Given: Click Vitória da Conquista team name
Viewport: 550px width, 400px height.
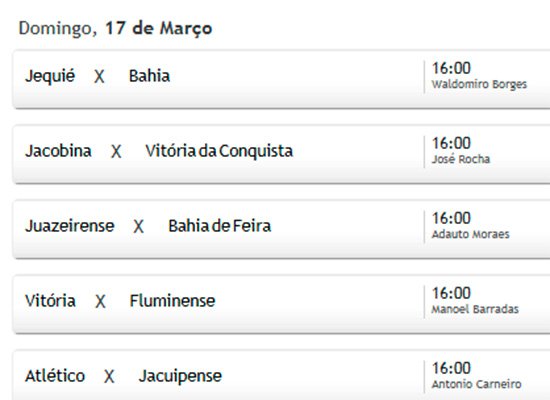Looking at the screenshot, I should pos(219,151).
